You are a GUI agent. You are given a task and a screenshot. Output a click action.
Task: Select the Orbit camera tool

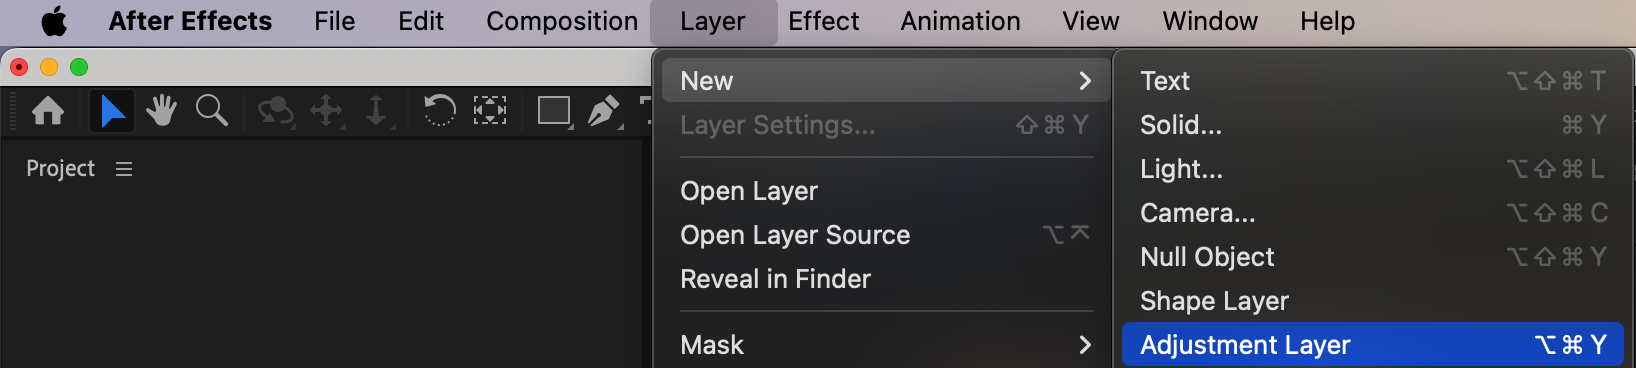tap(275, 110)
